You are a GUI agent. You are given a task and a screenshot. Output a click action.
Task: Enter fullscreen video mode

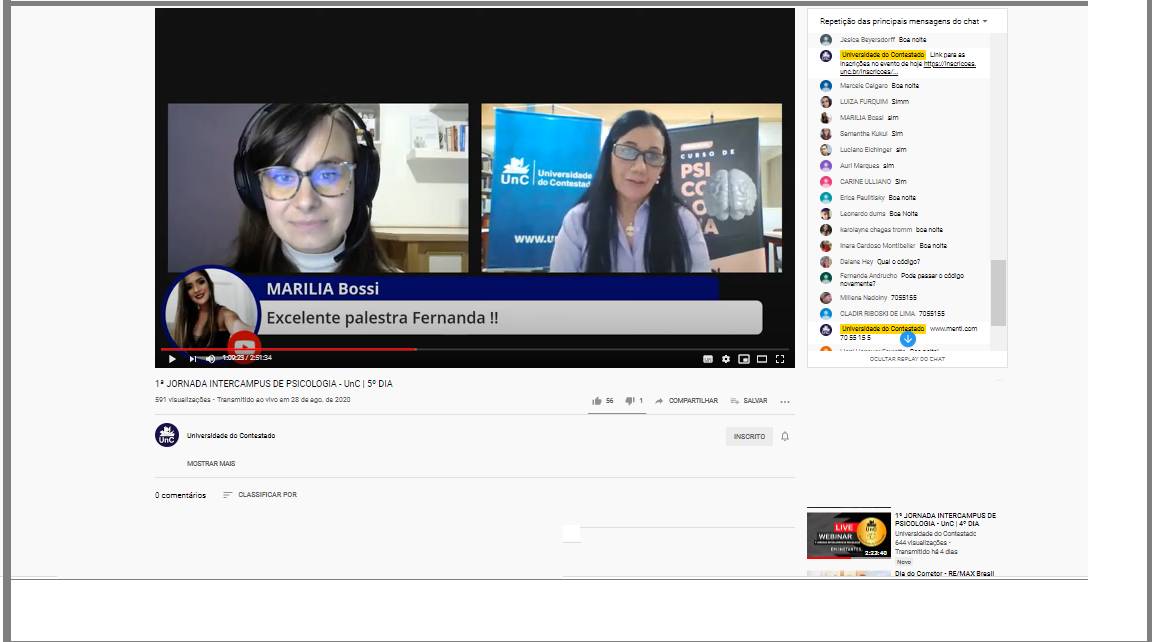[780, 358]
